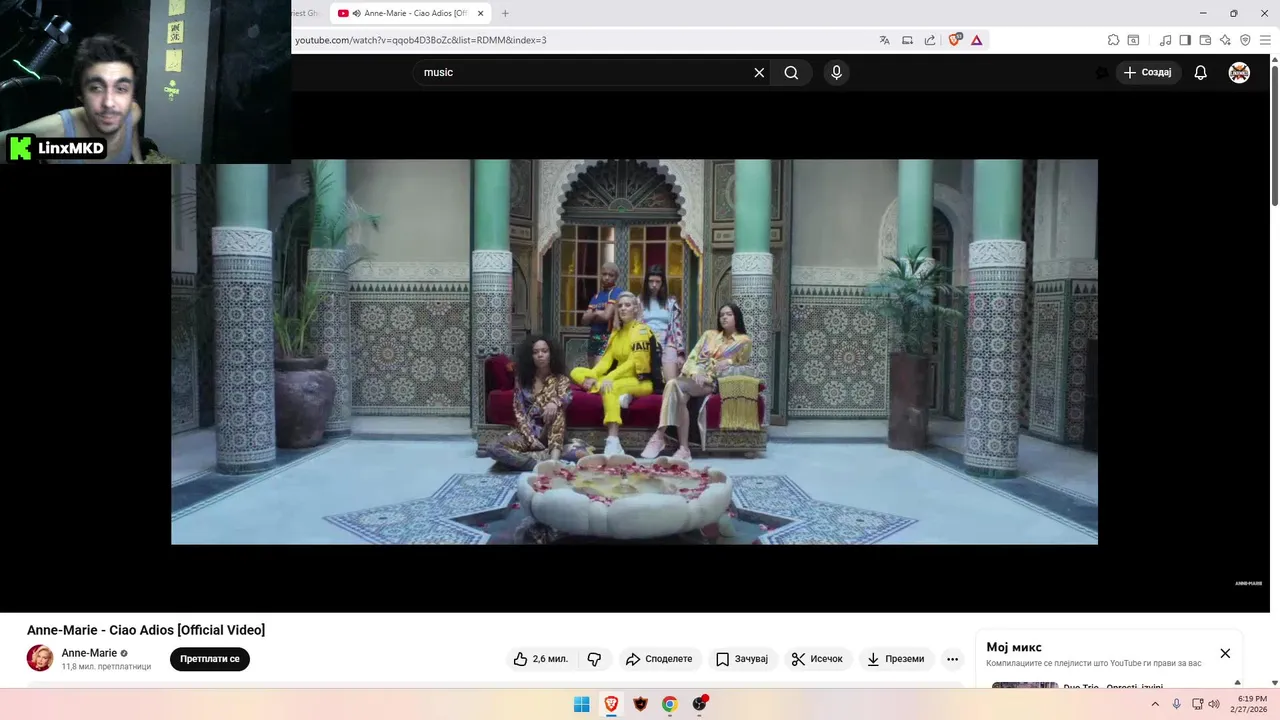
Task: Open Google Chrome in taskbar
Action: [x=670, y=704]
